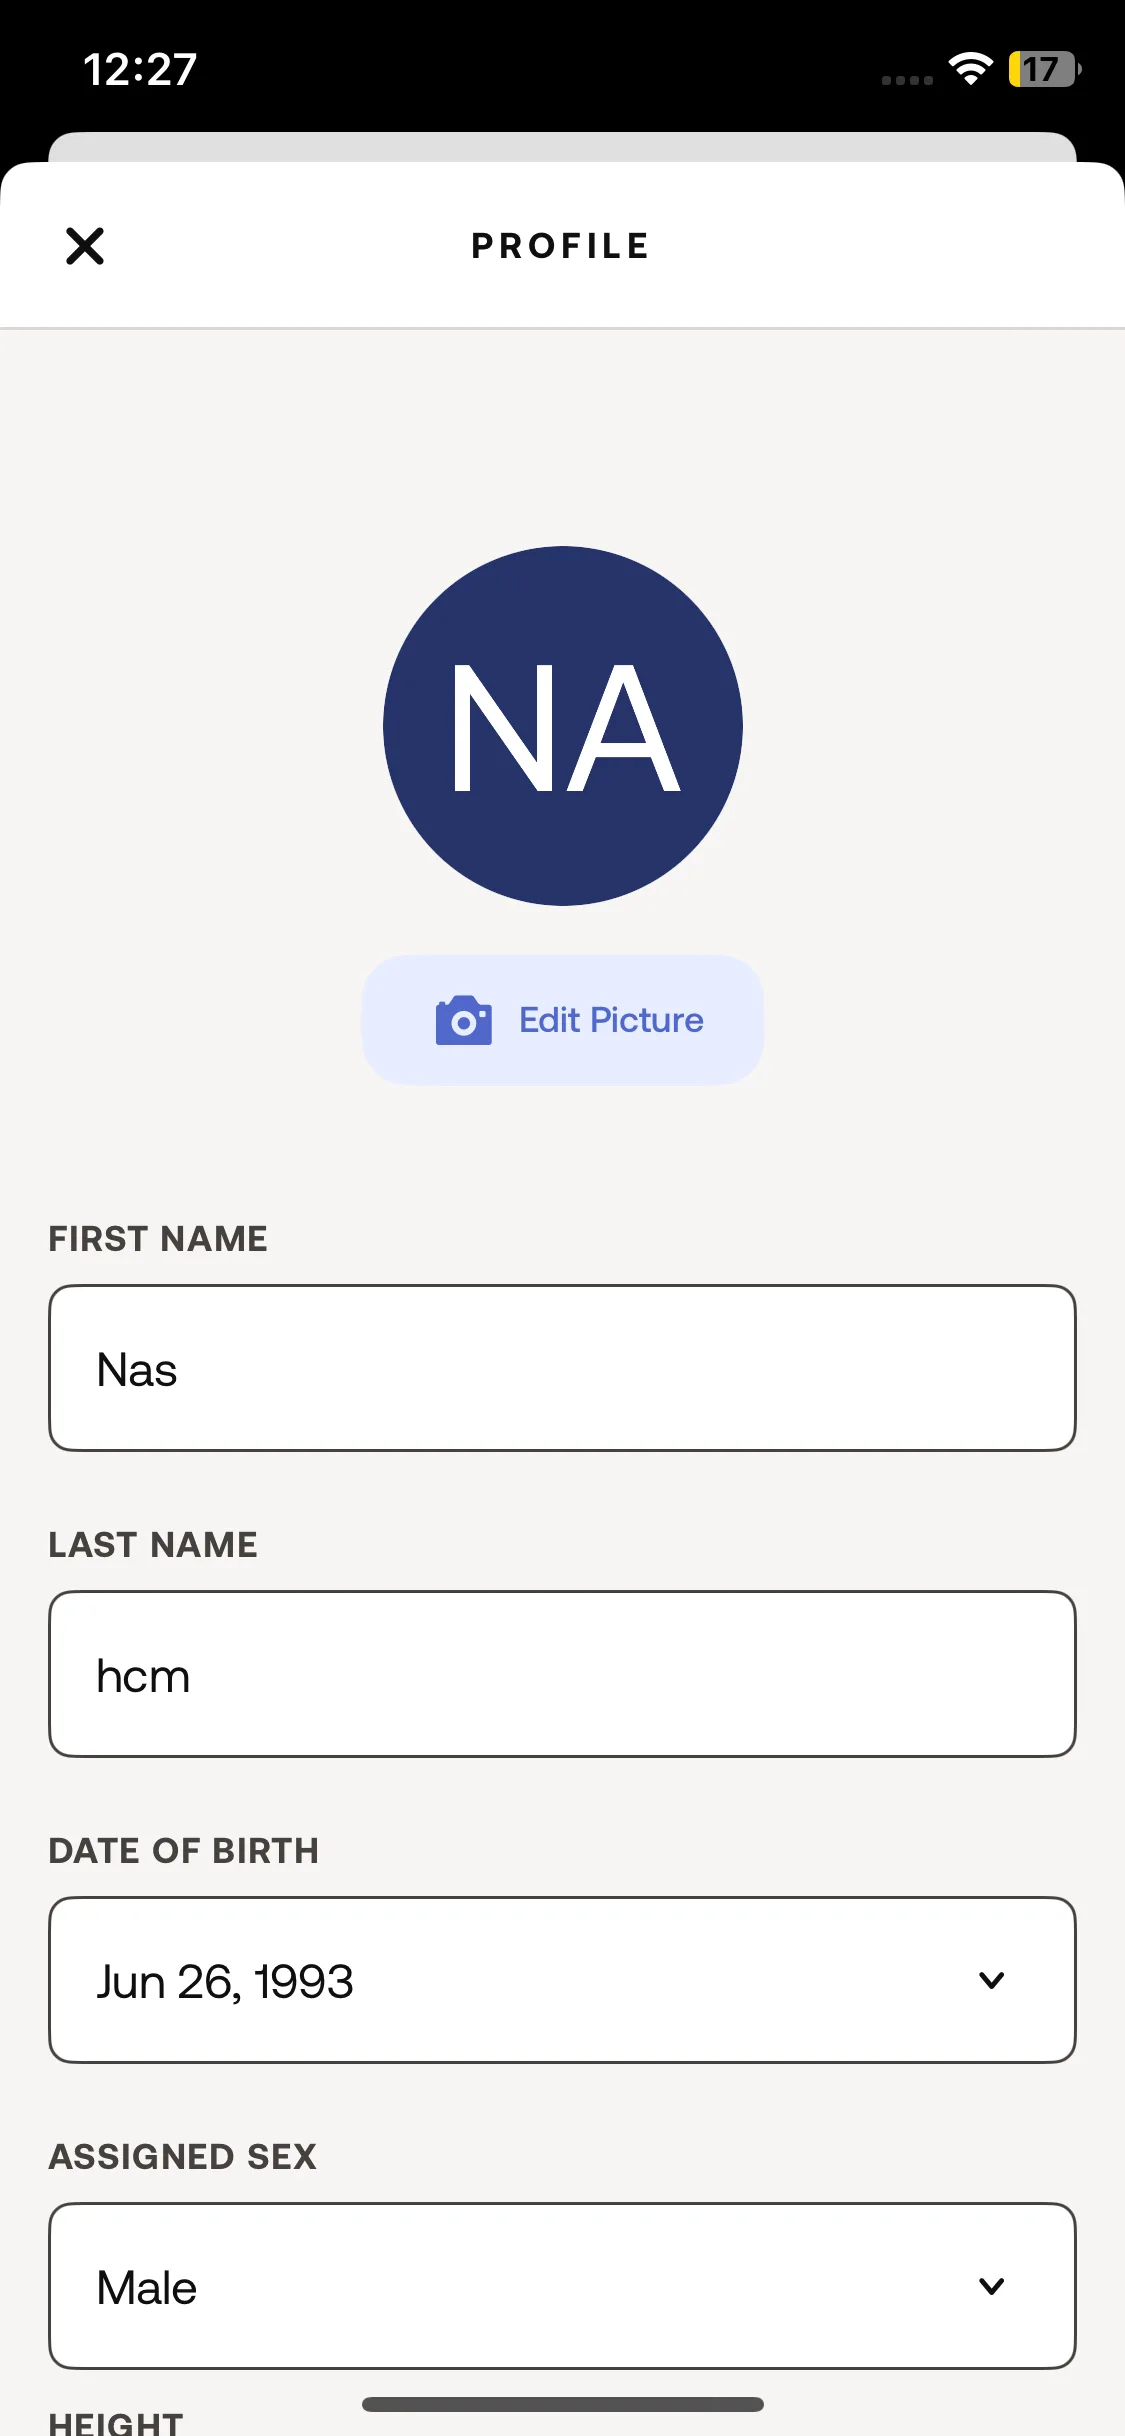
Task: Close the Profile sheet with X icon
Action: point(85,246)
